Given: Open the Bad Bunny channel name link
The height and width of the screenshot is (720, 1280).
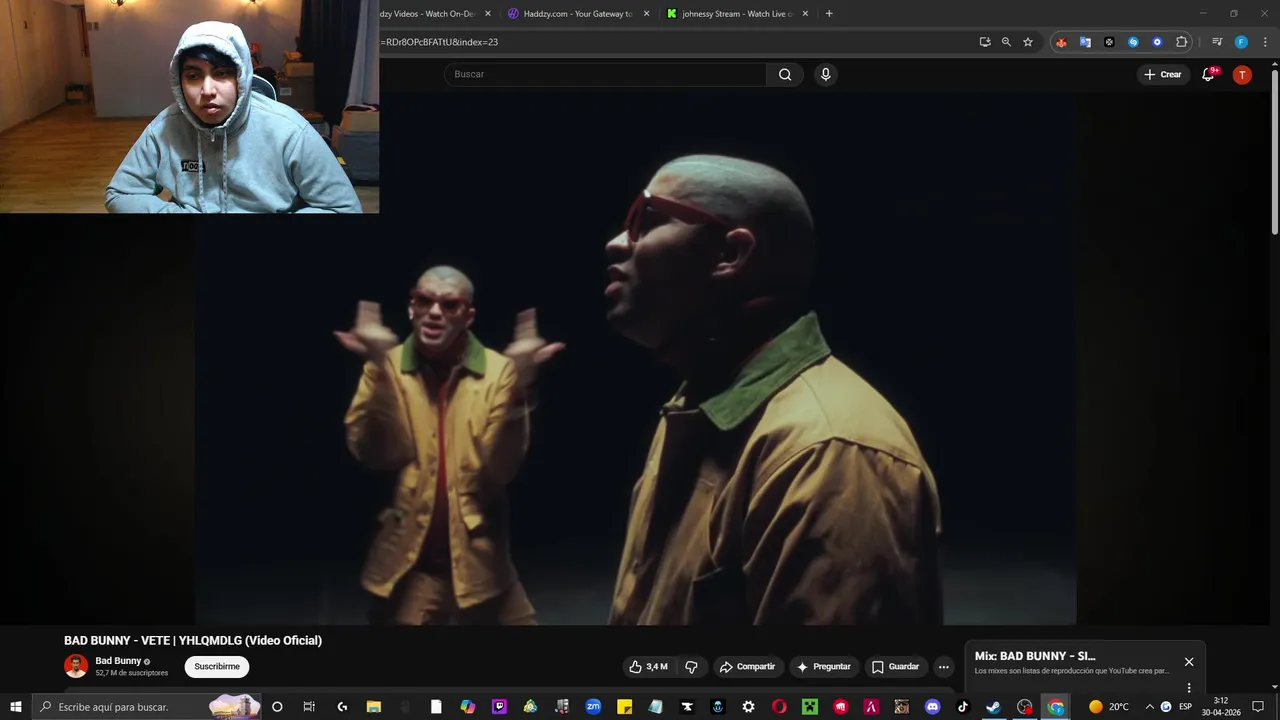Looking at the screenshot, I should [118, 661].
